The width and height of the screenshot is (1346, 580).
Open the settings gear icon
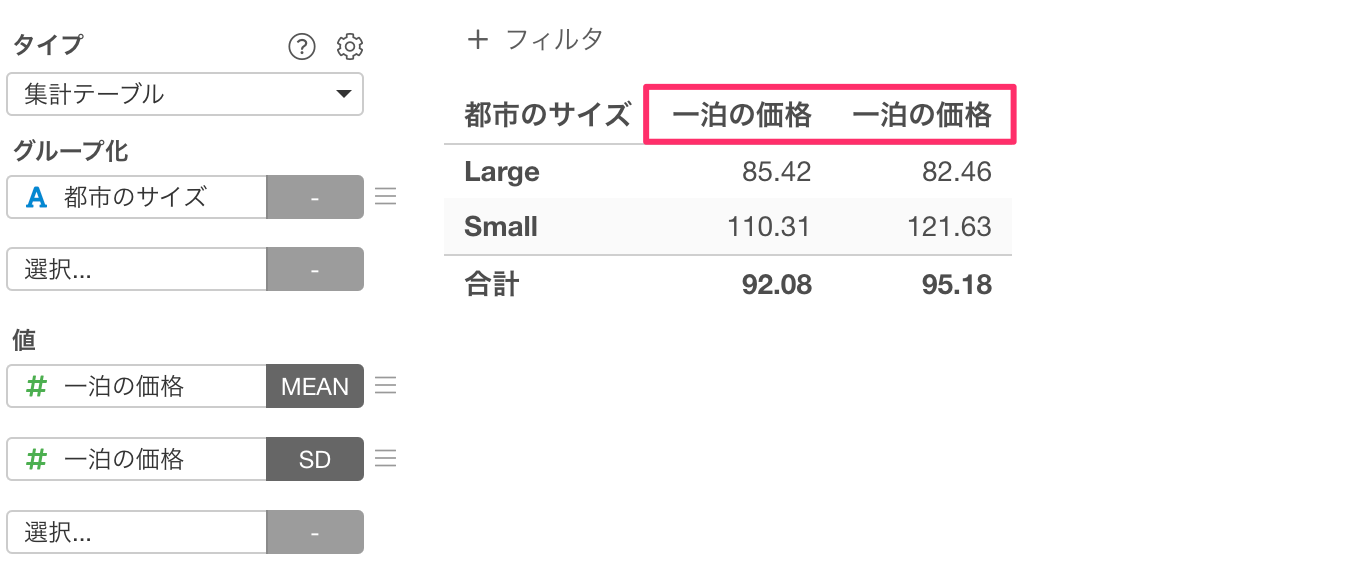tap(350, 46)
